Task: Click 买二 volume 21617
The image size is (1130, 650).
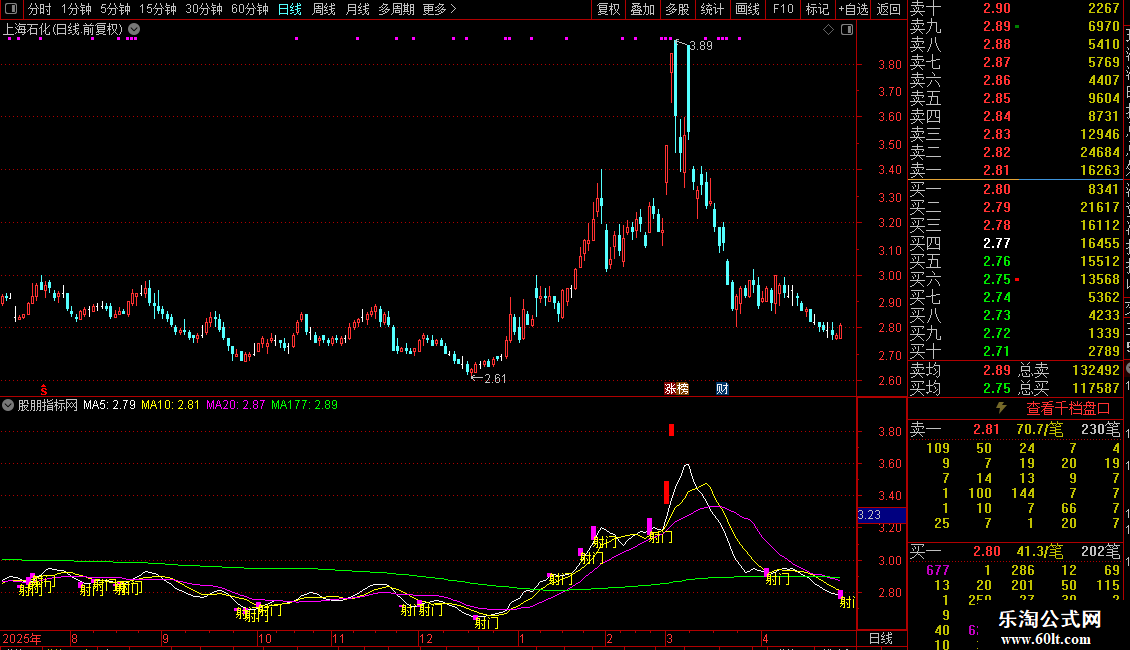Action: point(1100,207)
